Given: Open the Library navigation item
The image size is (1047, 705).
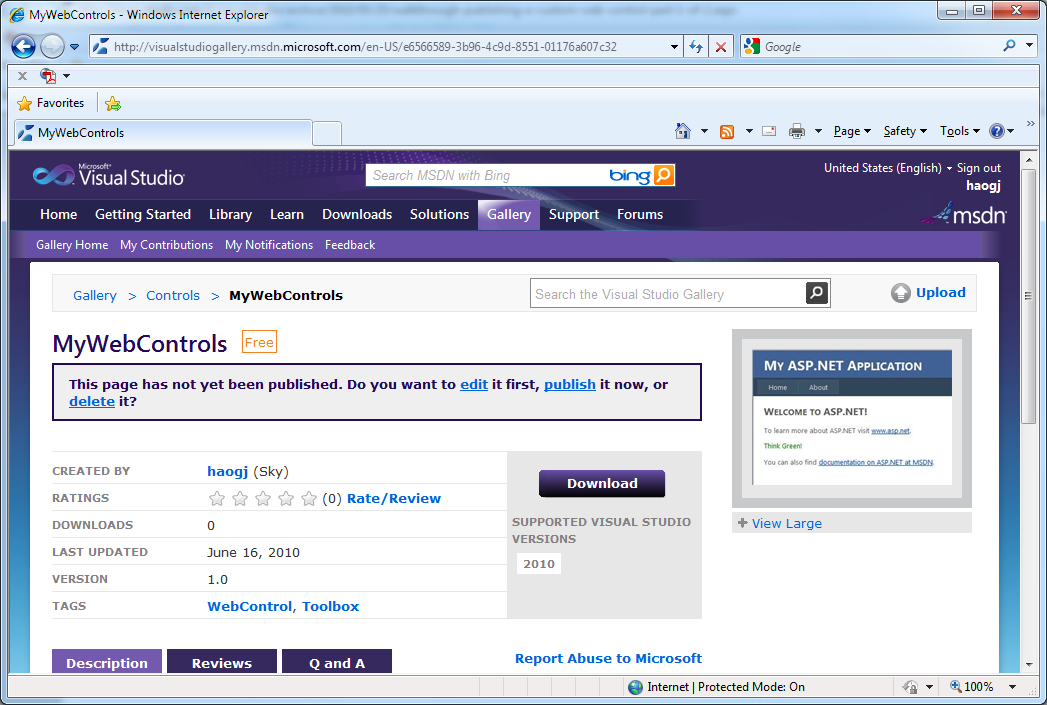Looking at the screenshot, I should coord(230,214).
